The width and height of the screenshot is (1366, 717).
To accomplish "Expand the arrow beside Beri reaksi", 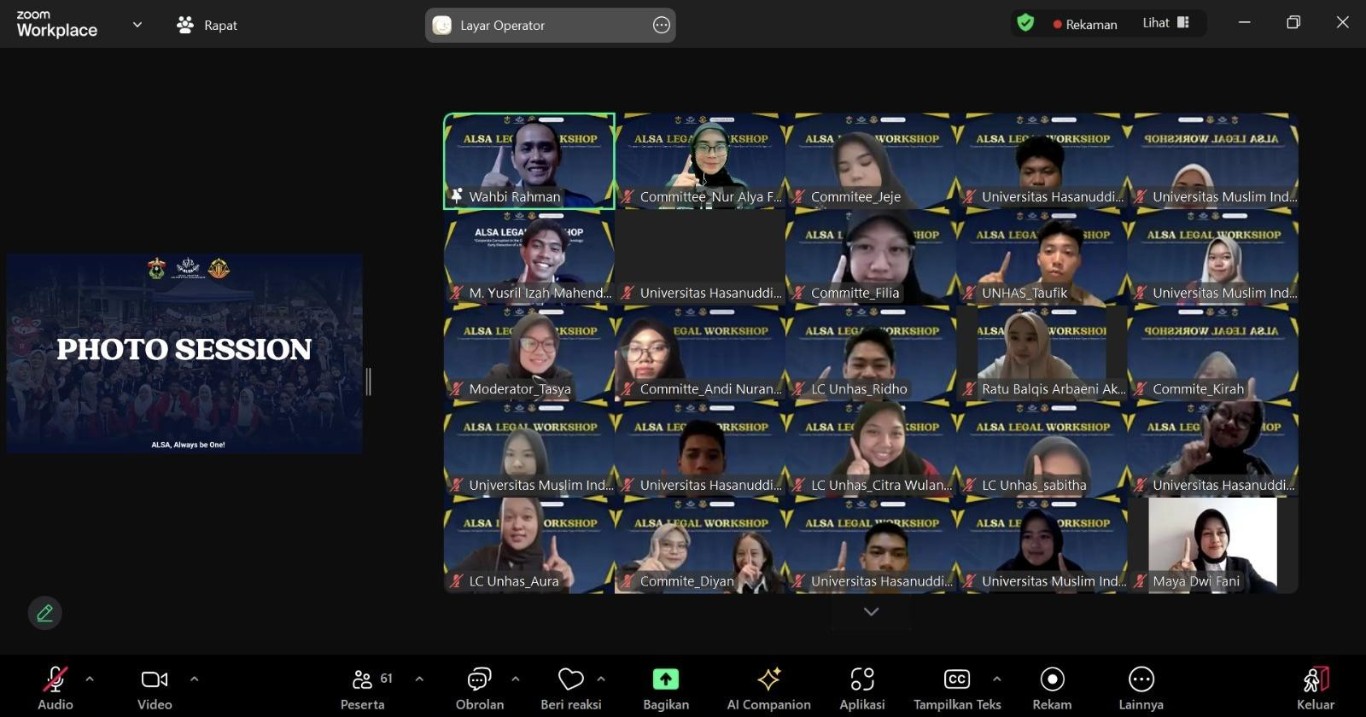I will click(601, 679).
